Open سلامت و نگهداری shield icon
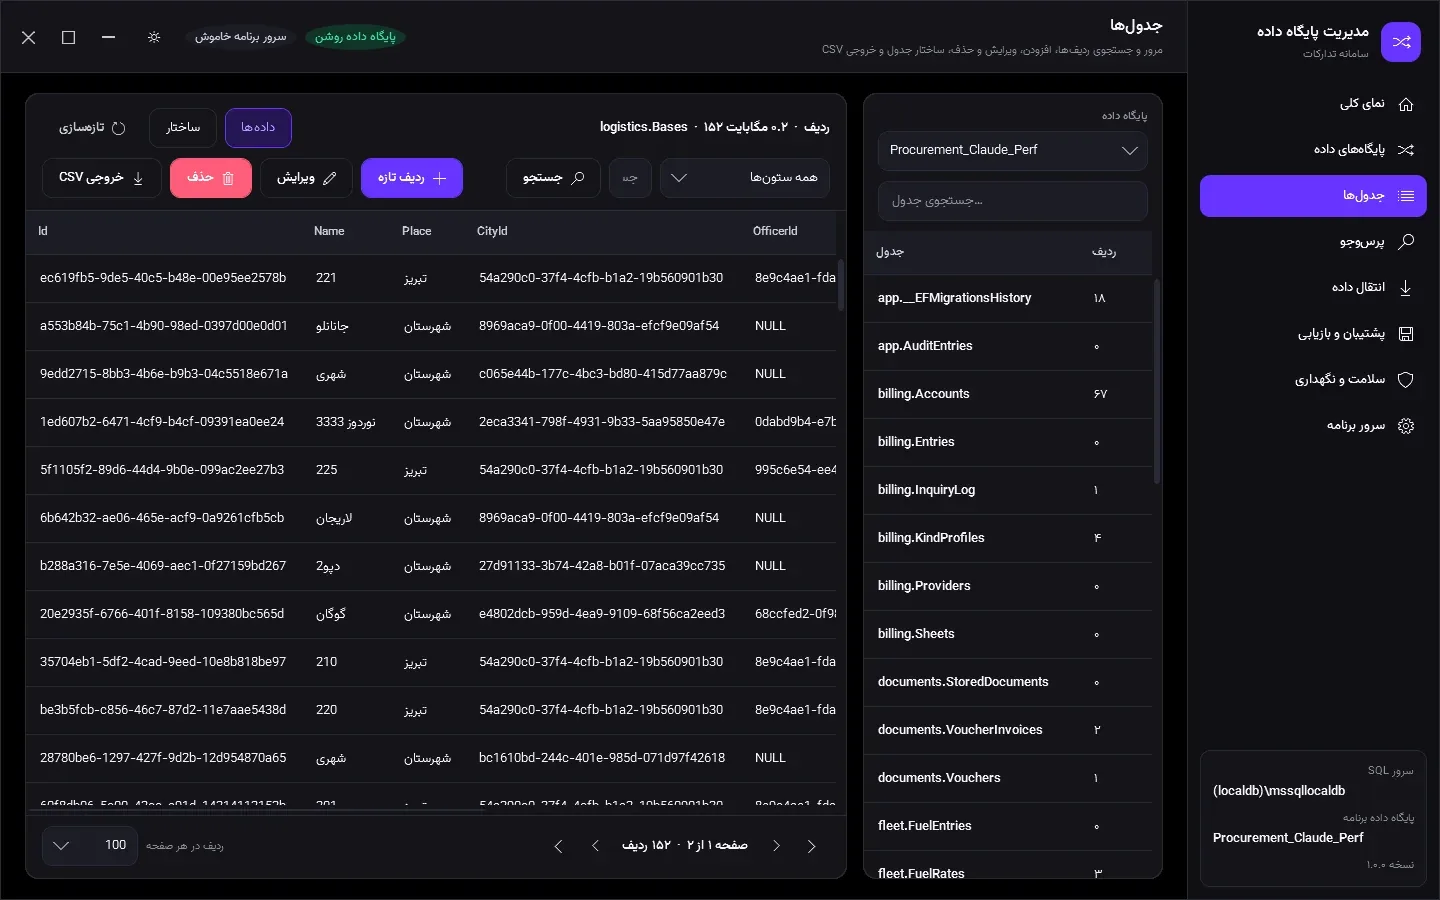The height and width of the screenshot is (900, 1440). tap(1406, 380)
